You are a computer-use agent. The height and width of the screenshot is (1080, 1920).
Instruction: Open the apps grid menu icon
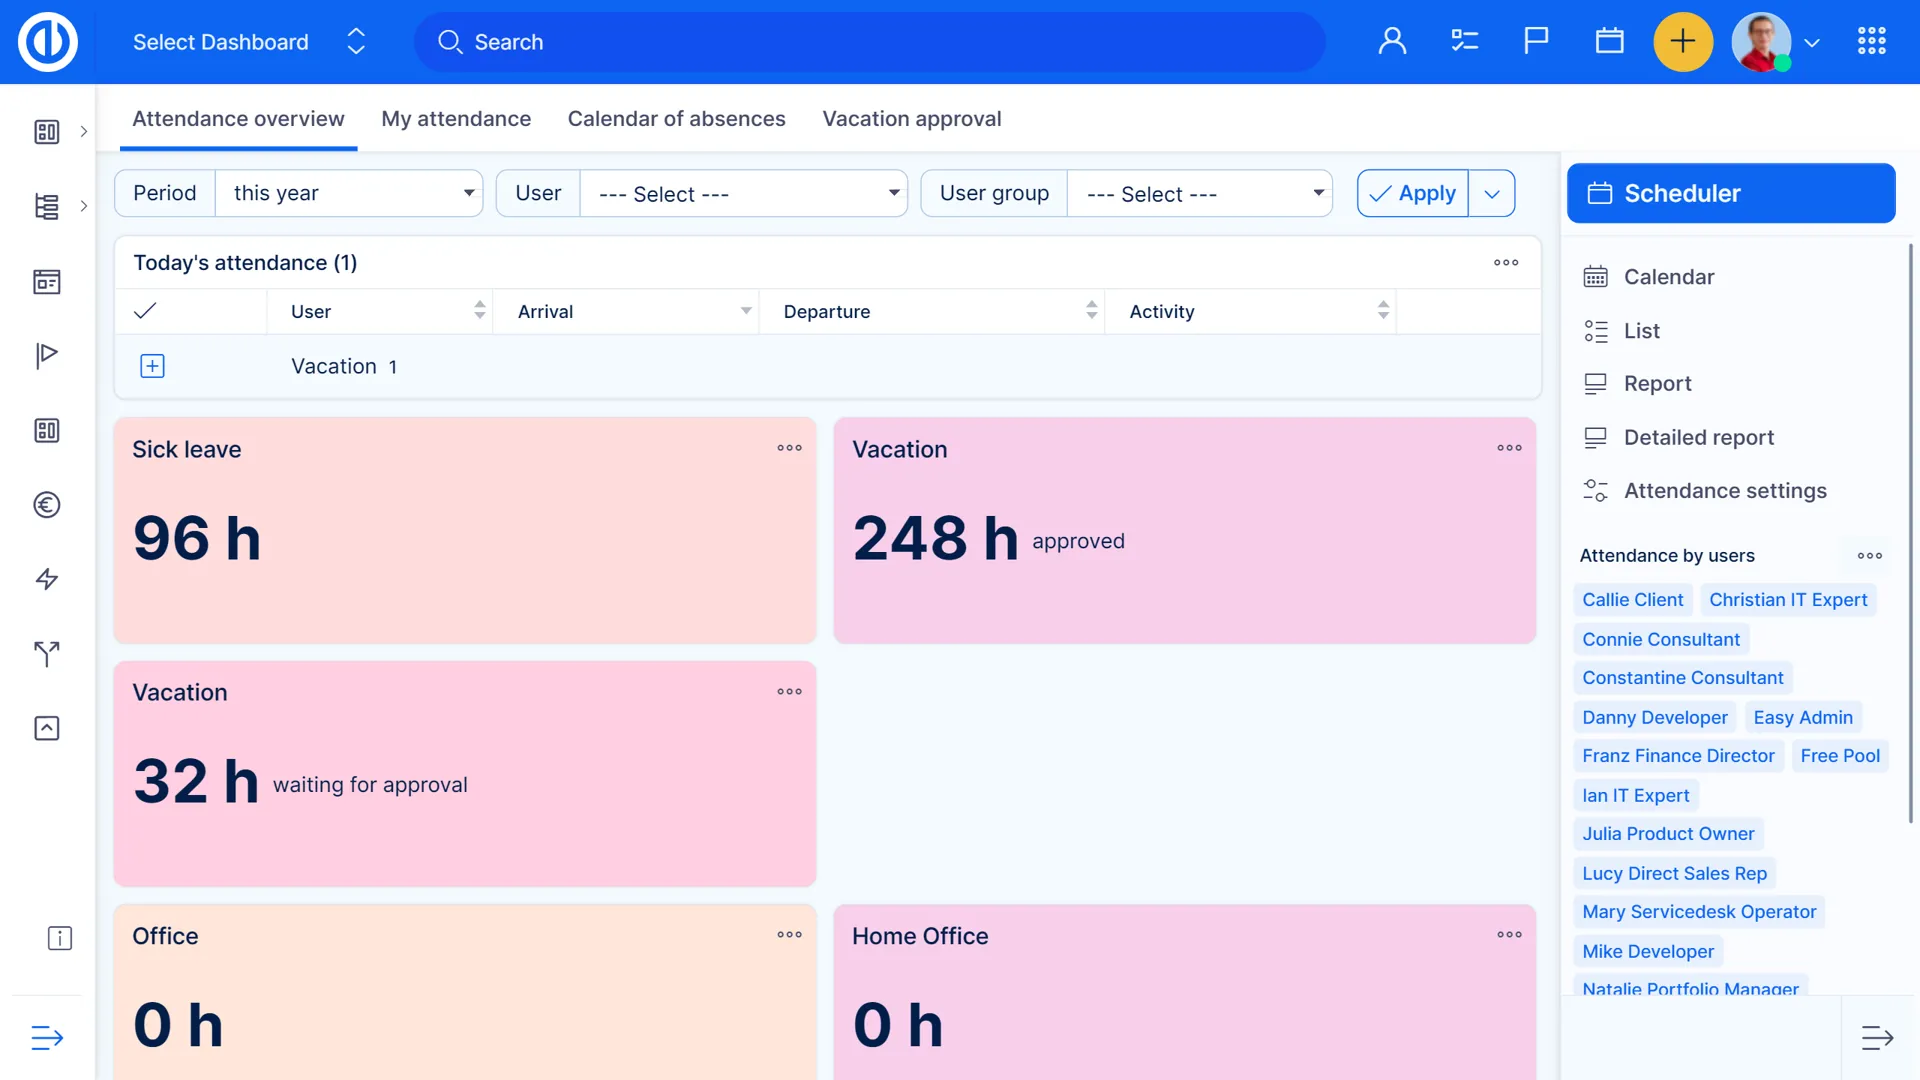1871,41
